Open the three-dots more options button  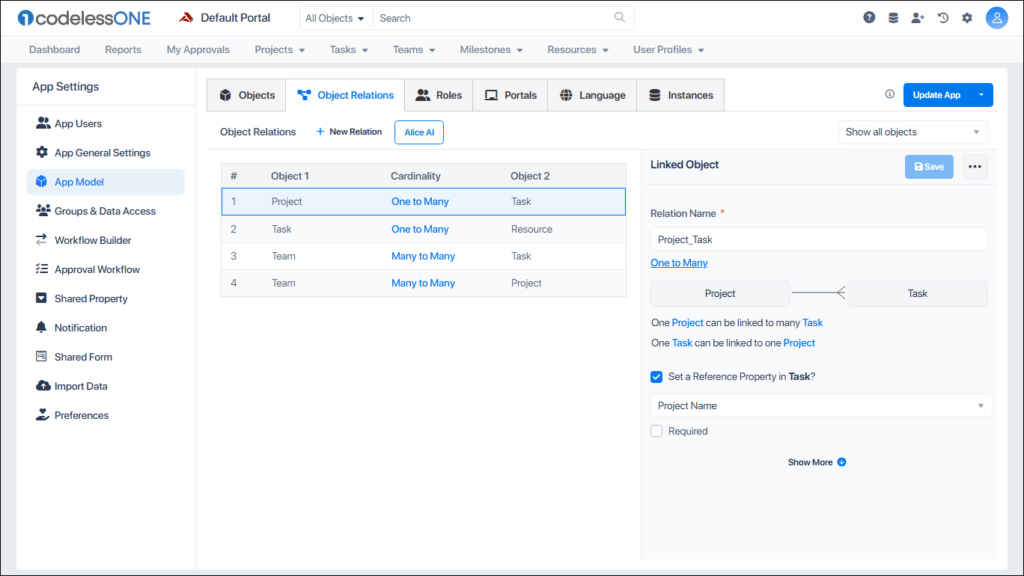click(x=975, y=167)
